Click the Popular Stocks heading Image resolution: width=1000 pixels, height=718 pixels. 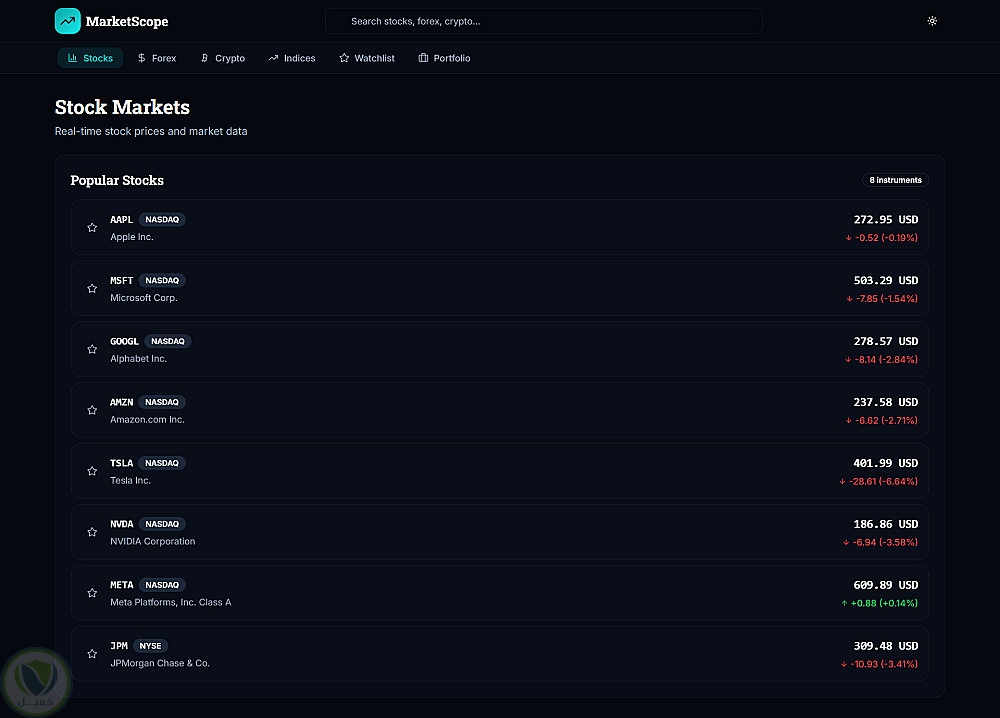tap(117, 180)
